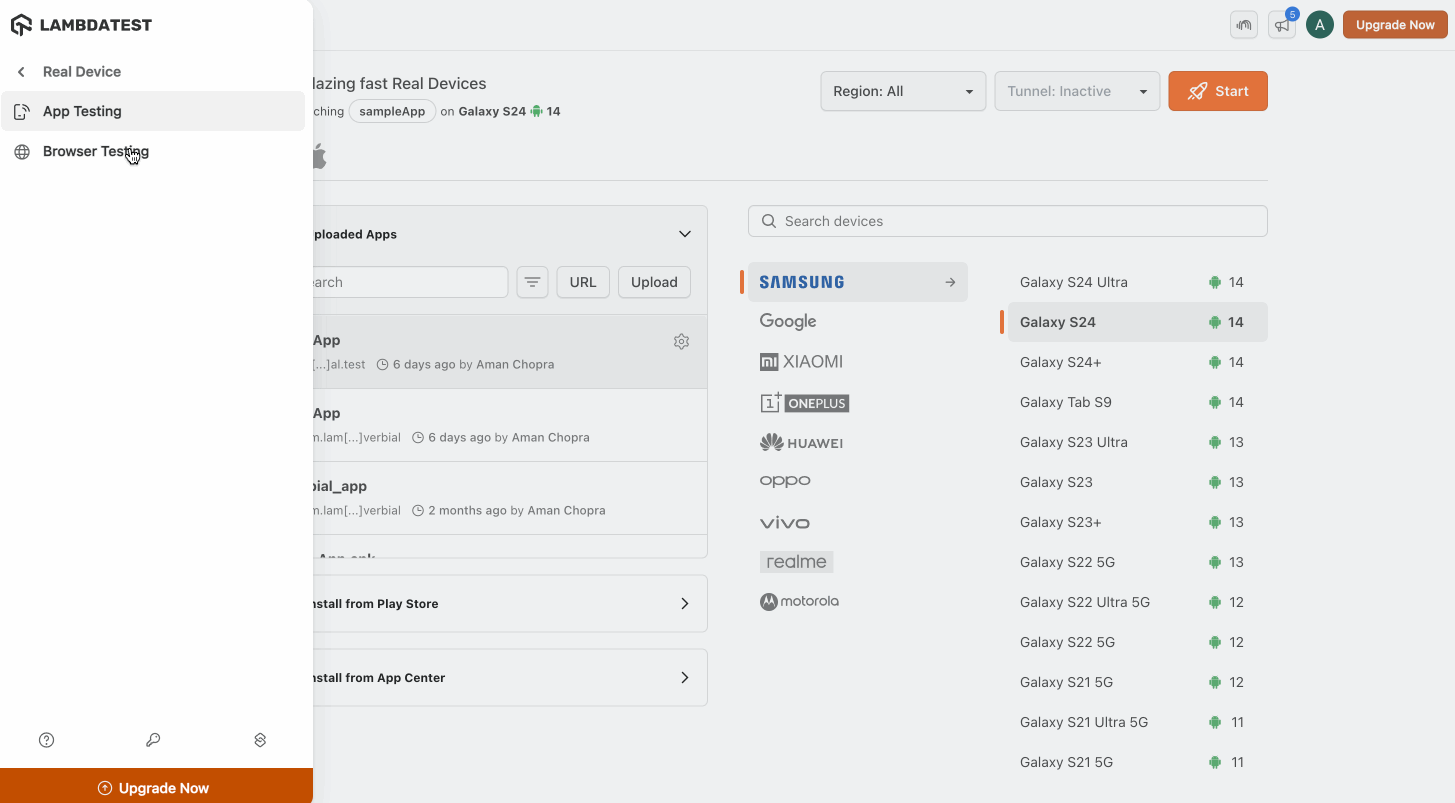Screen dimensions: 1455x803
Task: Open Region: All dropdown
Action: coord(903,91)
